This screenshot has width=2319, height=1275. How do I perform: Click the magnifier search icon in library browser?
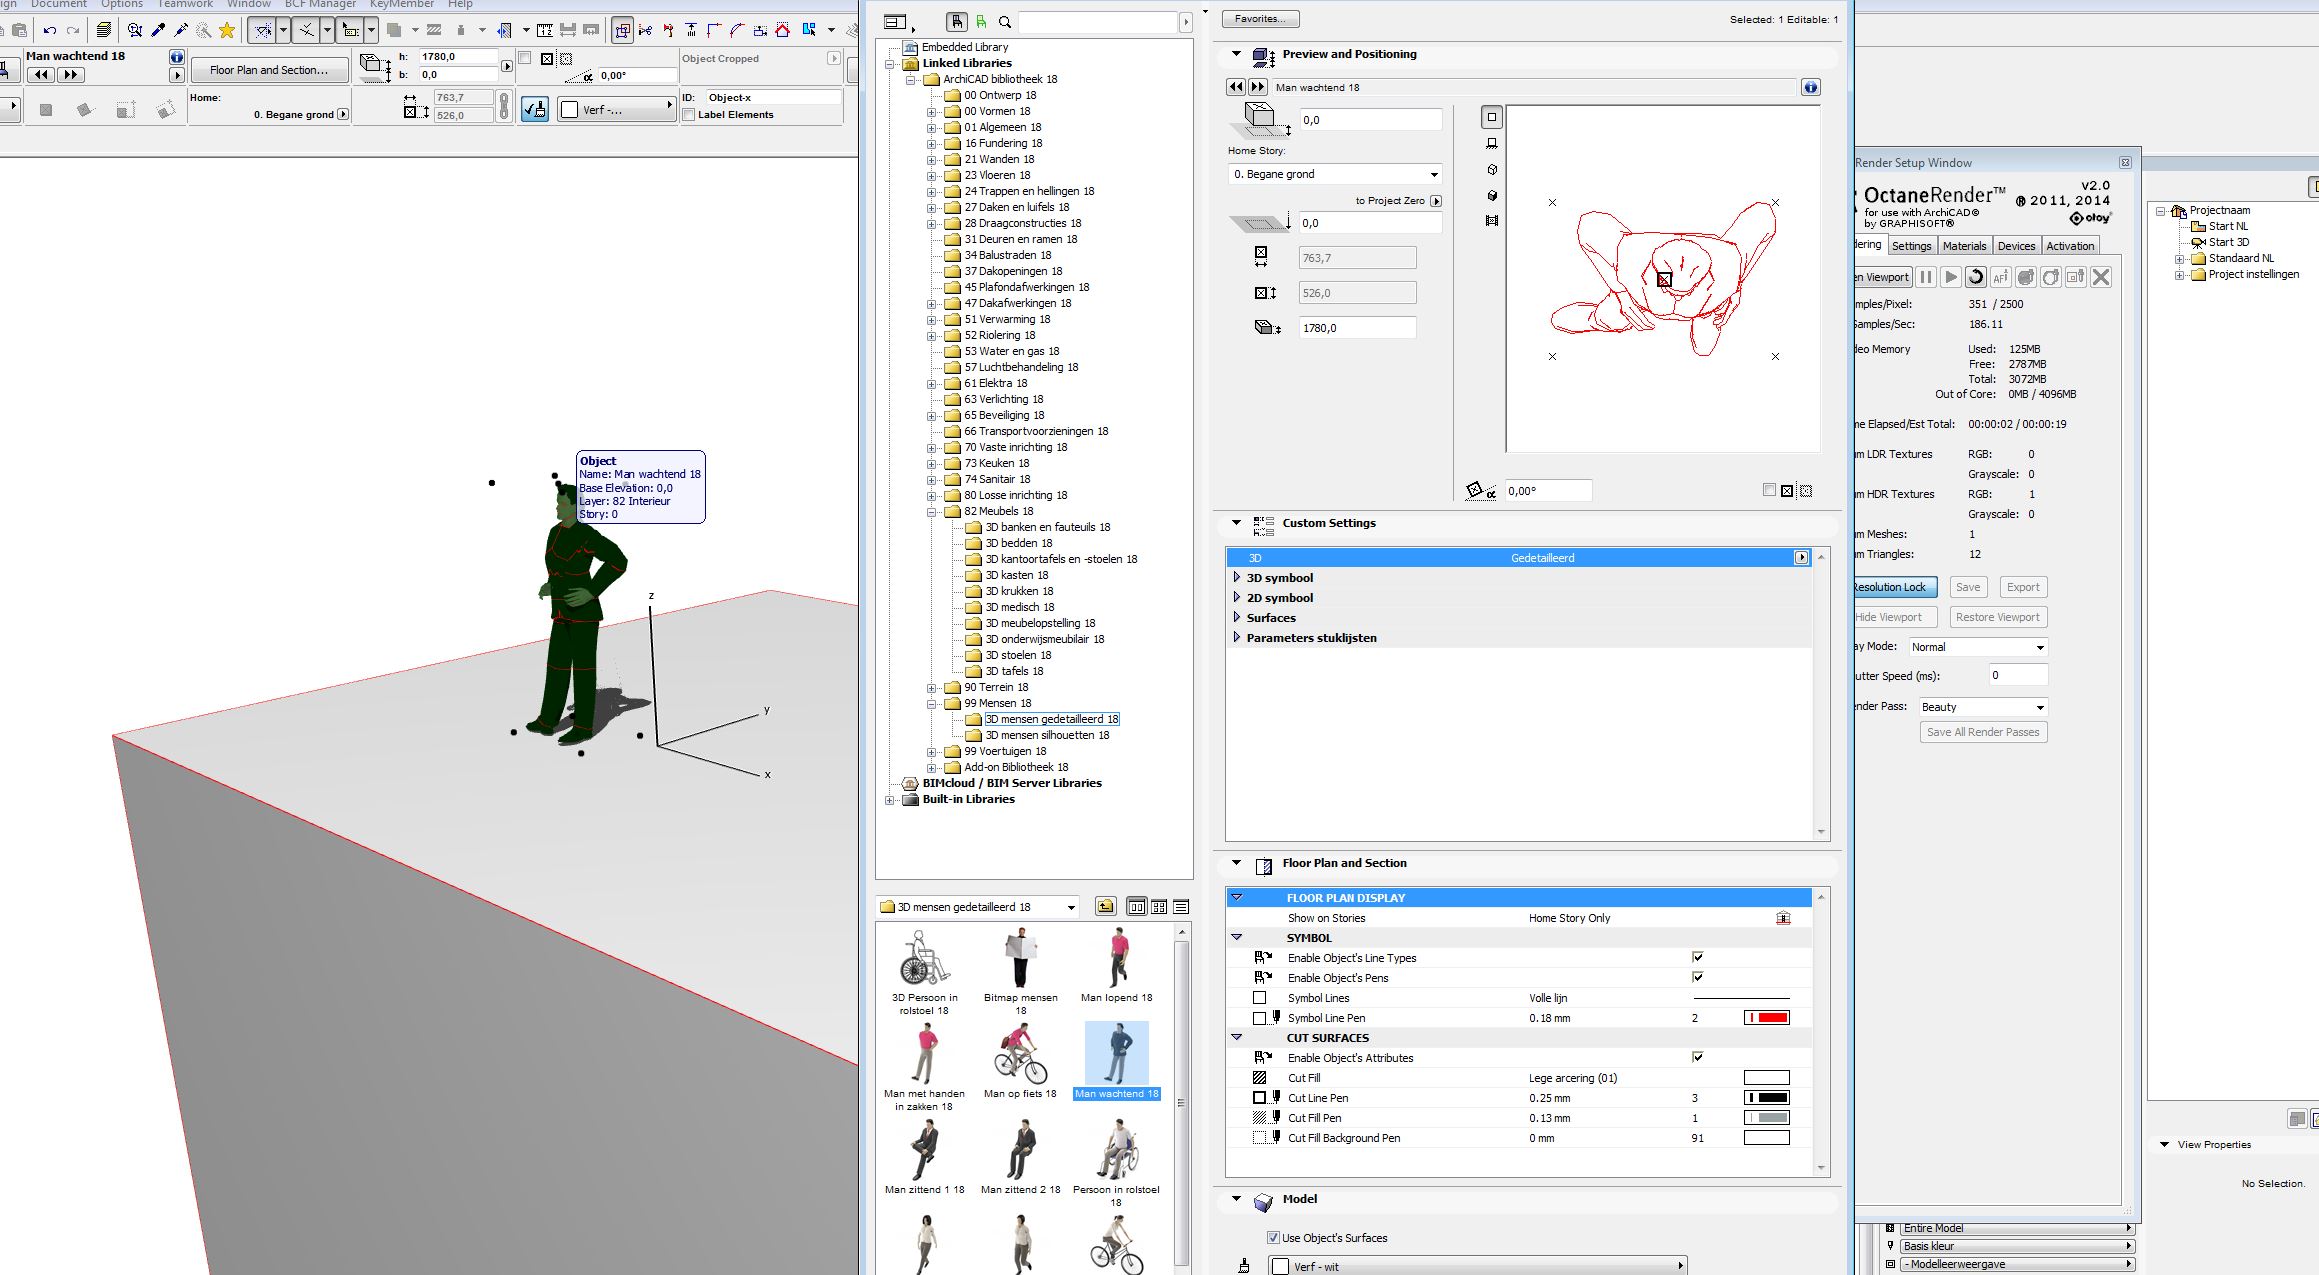(1005, 22)
